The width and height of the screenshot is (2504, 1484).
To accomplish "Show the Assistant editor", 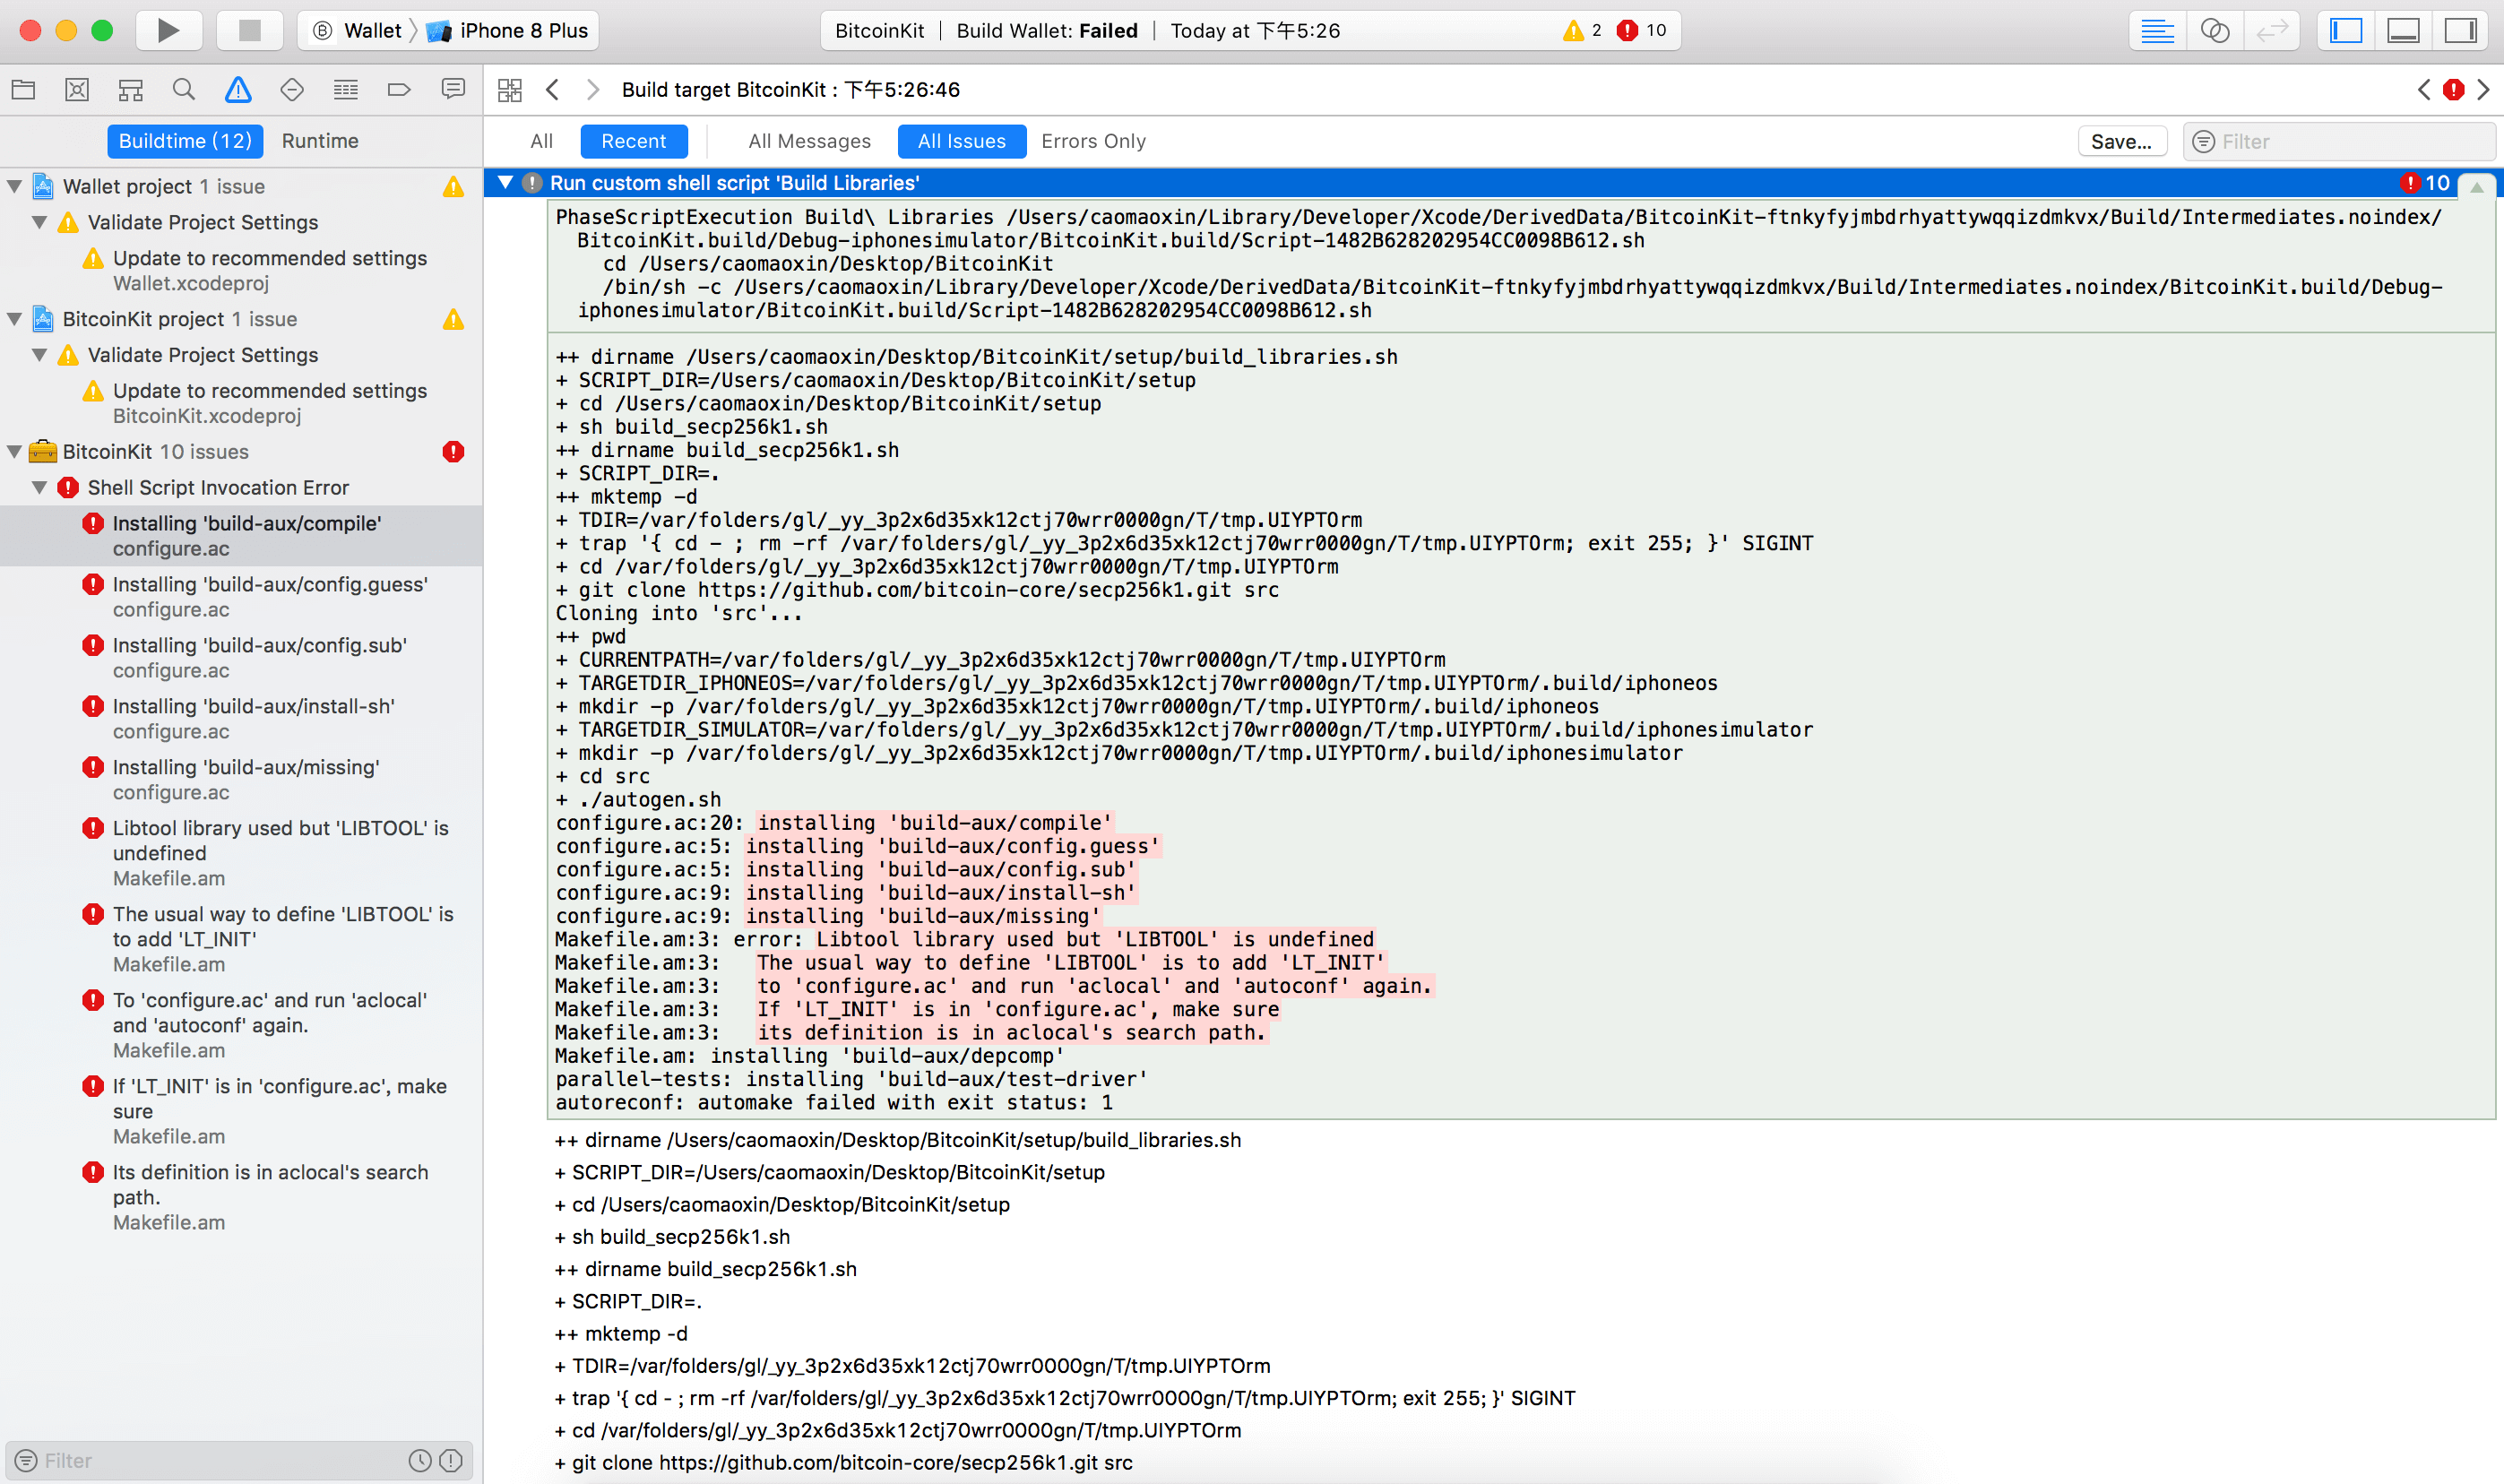I will tap(2215, 30).
